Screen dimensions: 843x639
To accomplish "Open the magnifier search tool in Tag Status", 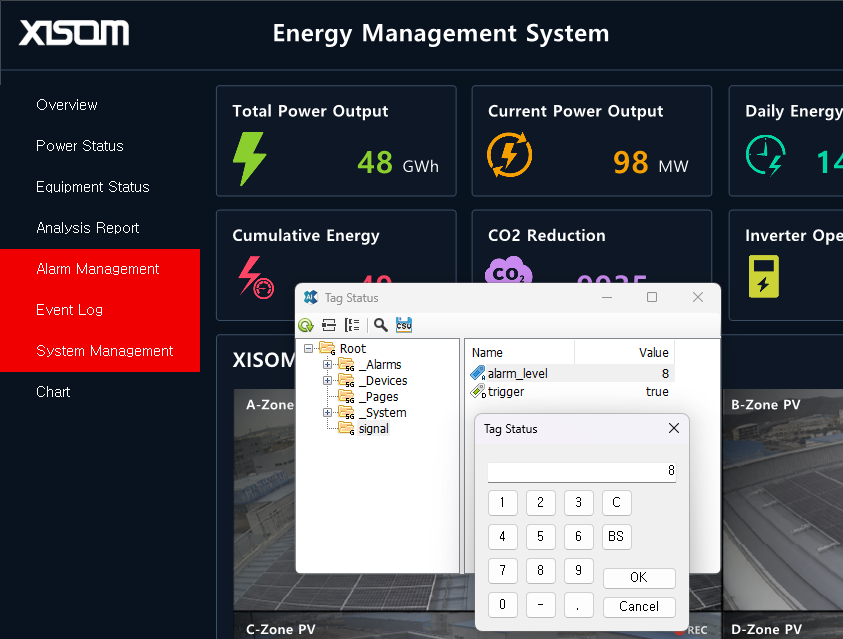I will (x=381, y=325).
